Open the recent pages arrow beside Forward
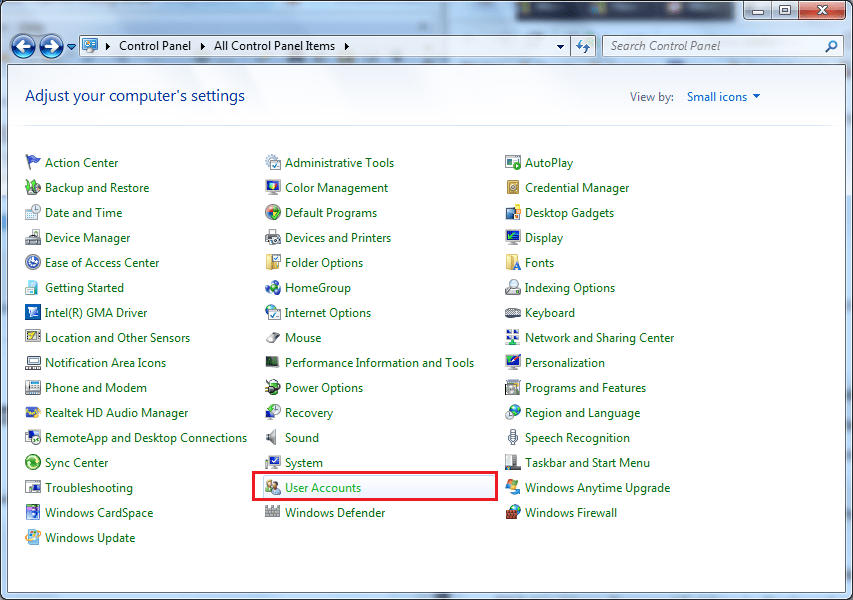This screenshot has height=600, width=853. pos(71,47)
